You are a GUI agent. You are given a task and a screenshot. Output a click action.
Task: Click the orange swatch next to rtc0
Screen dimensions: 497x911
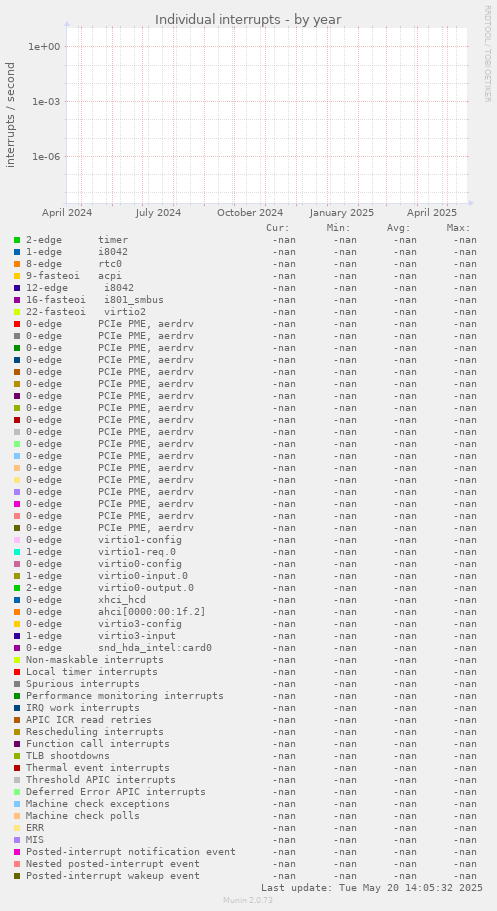tap(17, 264)
